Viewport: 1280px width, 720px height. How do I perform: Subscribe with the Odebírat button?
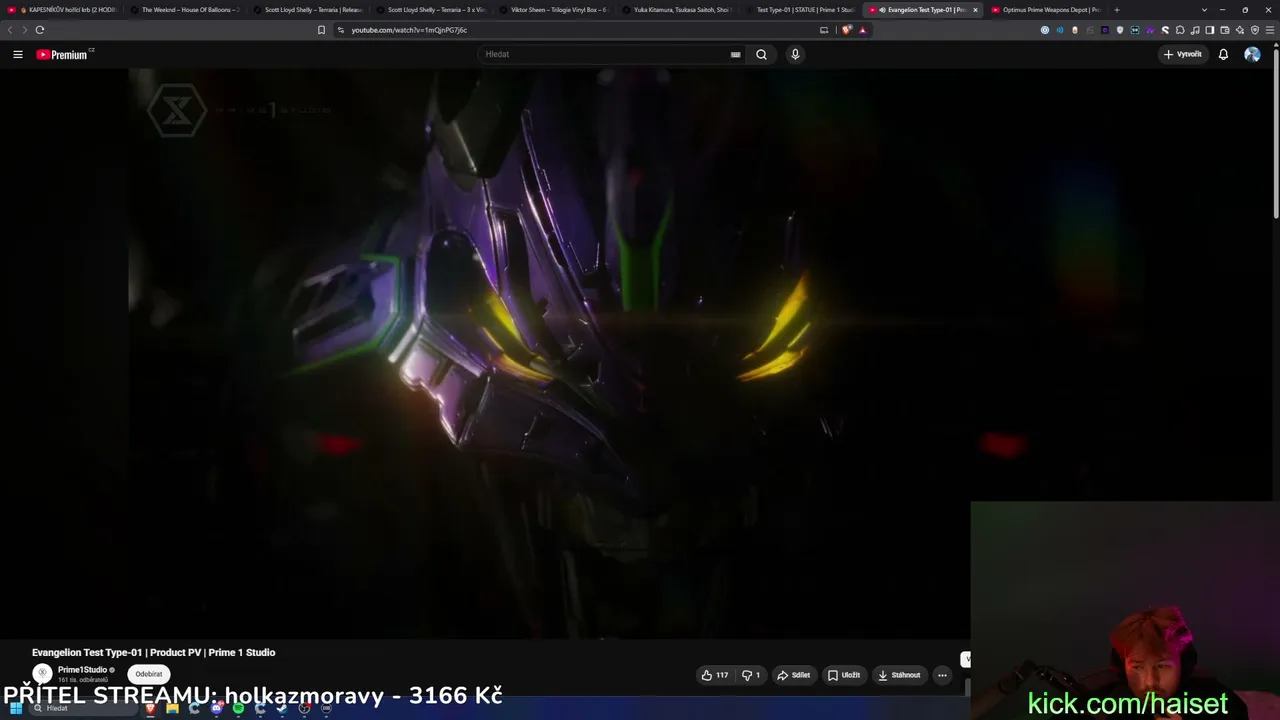coord(149,674)
